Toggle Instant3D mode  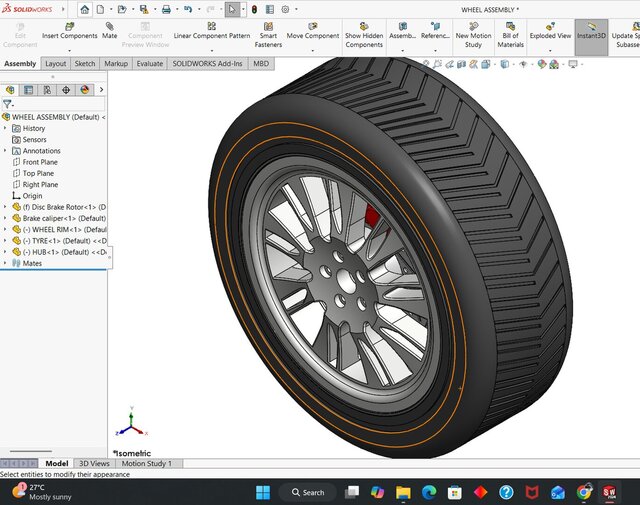591,37
